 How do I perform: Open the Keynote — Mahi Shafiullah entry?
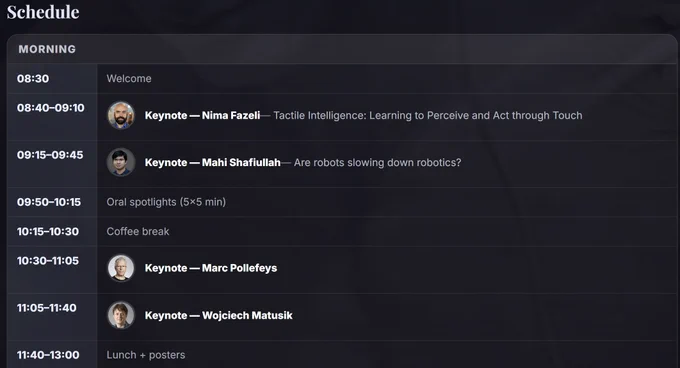[x=212, y=163]
